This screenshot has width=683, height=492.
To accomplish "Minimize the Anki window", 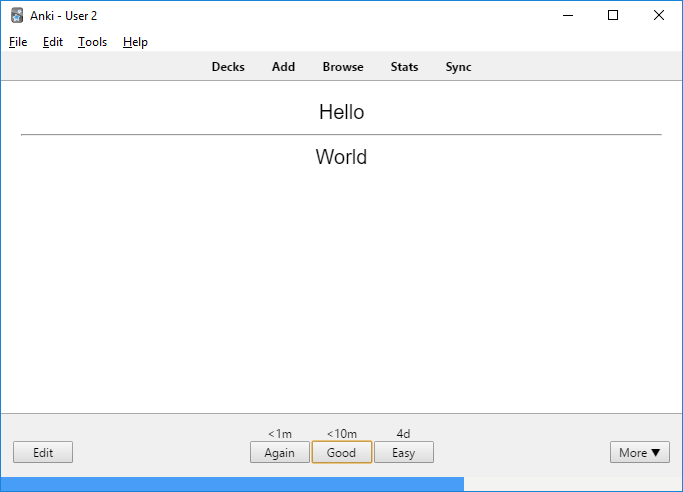I will click(567, 15).
